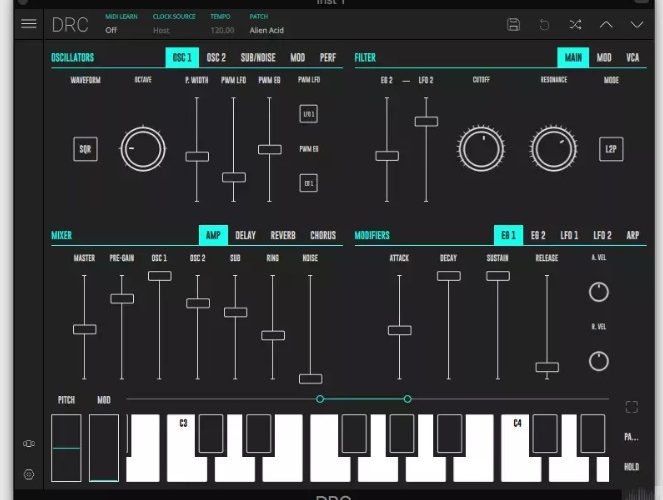Open the PERF tab
This screenshot has width=663, height=500.
tap(328, 57)
